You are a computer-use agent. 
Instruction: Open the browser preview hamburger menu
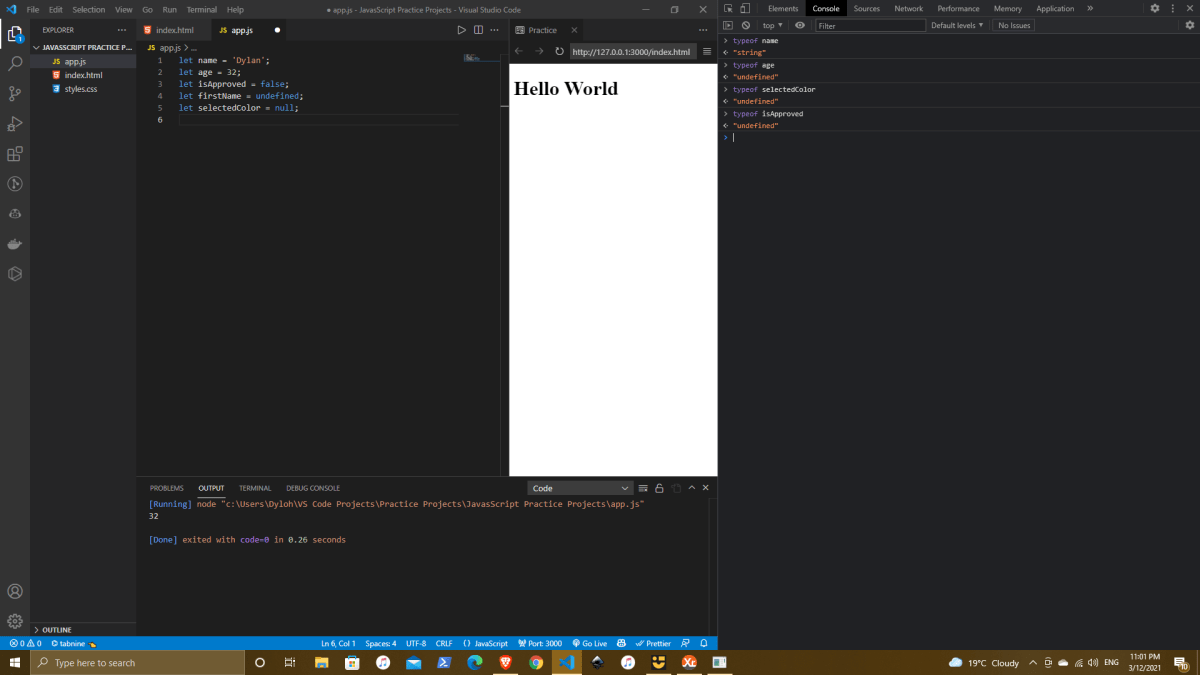(x=707, y=51)
